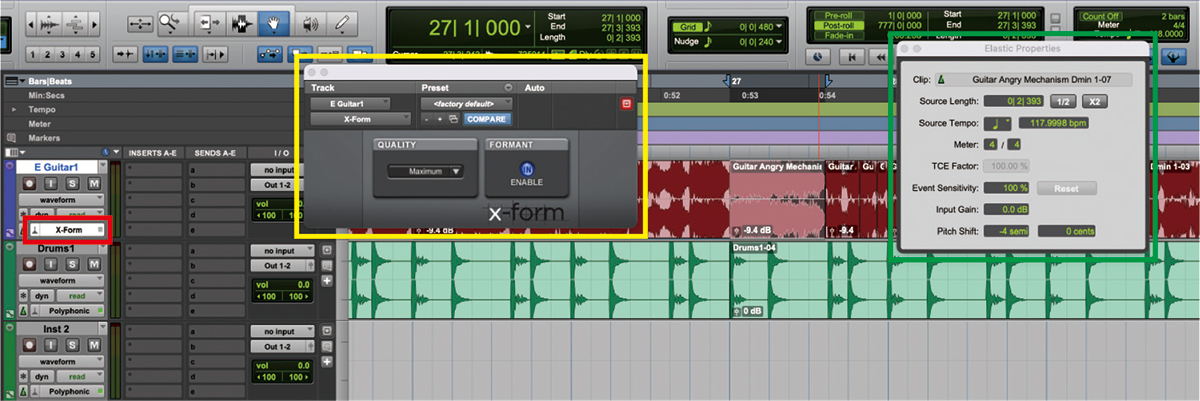Click the X2 source length button

pos(1094,101)
